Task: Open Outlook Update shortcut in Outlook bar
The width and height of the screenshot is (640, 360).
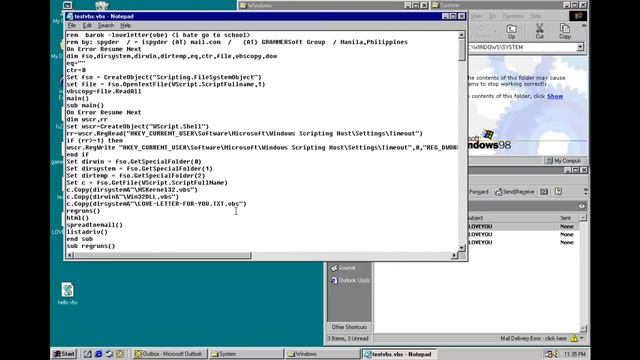Action: point(350,280)
